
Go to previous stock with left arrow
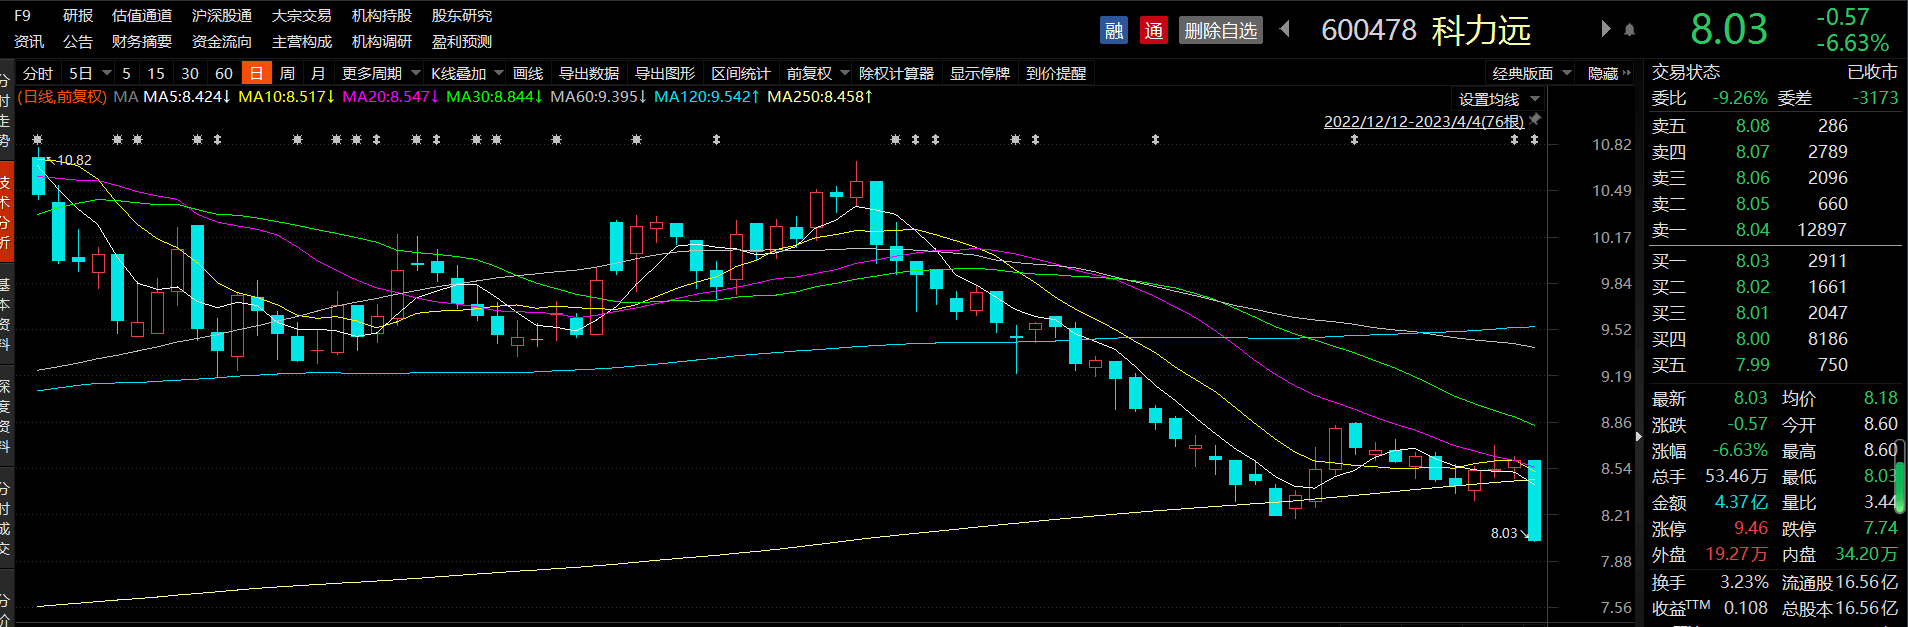[x=1285, y=29]
